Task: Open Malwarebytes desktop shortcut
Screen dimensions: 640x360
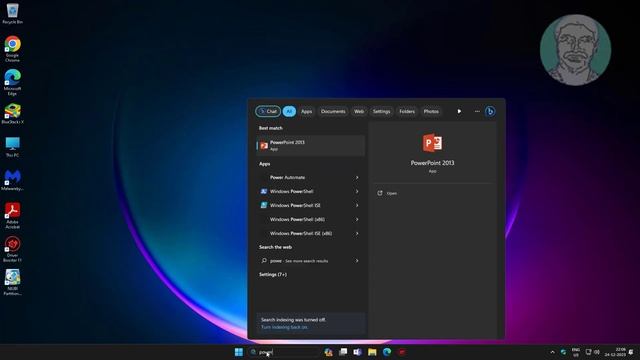Action: 12,180
